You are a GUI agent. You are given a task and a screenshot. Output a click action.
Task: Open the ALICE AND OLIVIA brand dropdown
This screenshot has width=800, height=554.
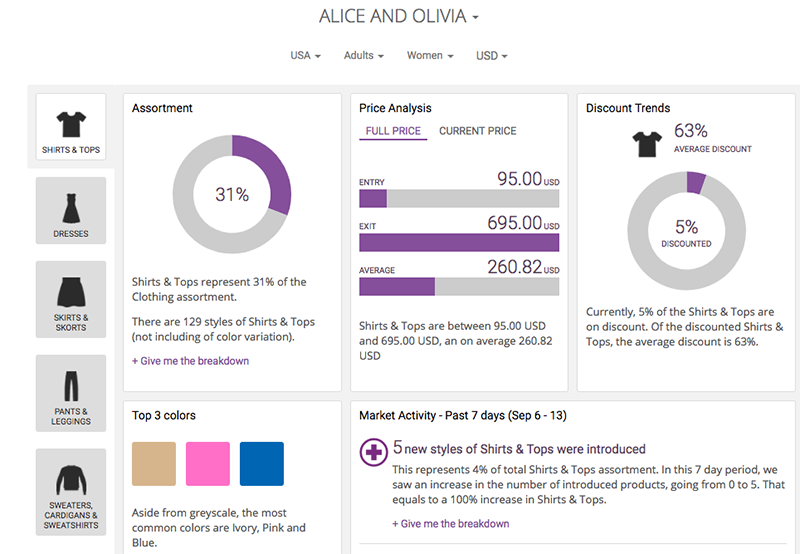(x=399, y=17)
